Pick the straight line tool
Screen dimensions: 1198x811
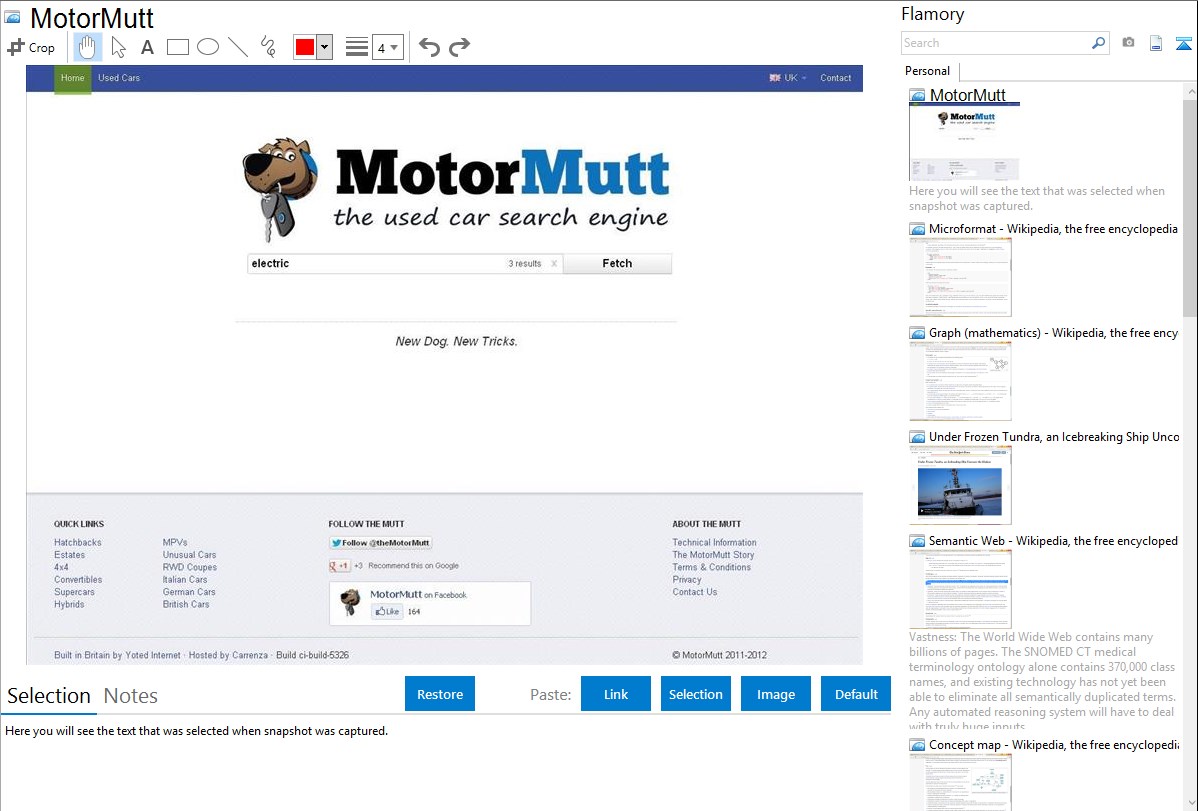(238, 47)
